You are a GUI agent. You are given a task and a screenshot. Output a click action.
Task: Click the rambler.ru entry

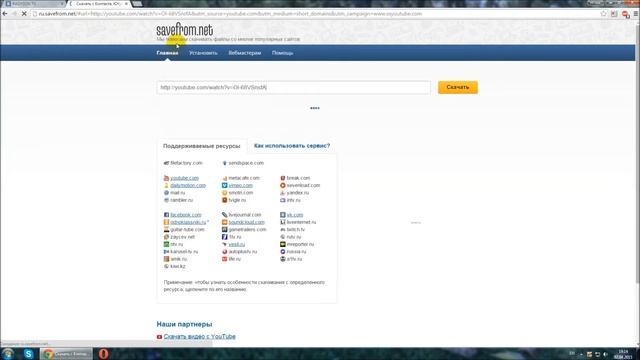point(182,200)
